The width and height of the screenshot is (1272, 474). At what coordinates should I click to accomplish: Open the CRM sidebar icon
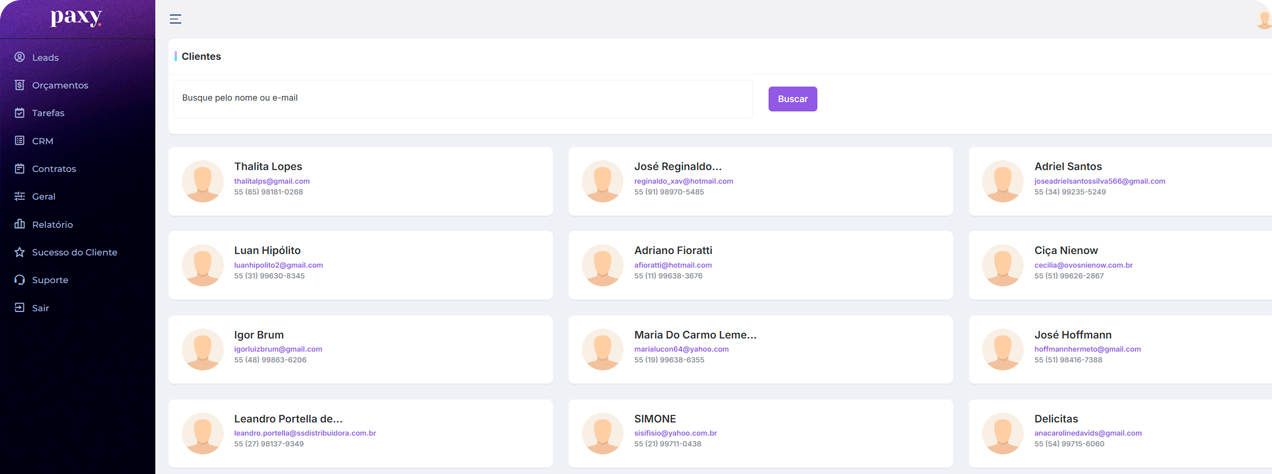pos(19,141)
